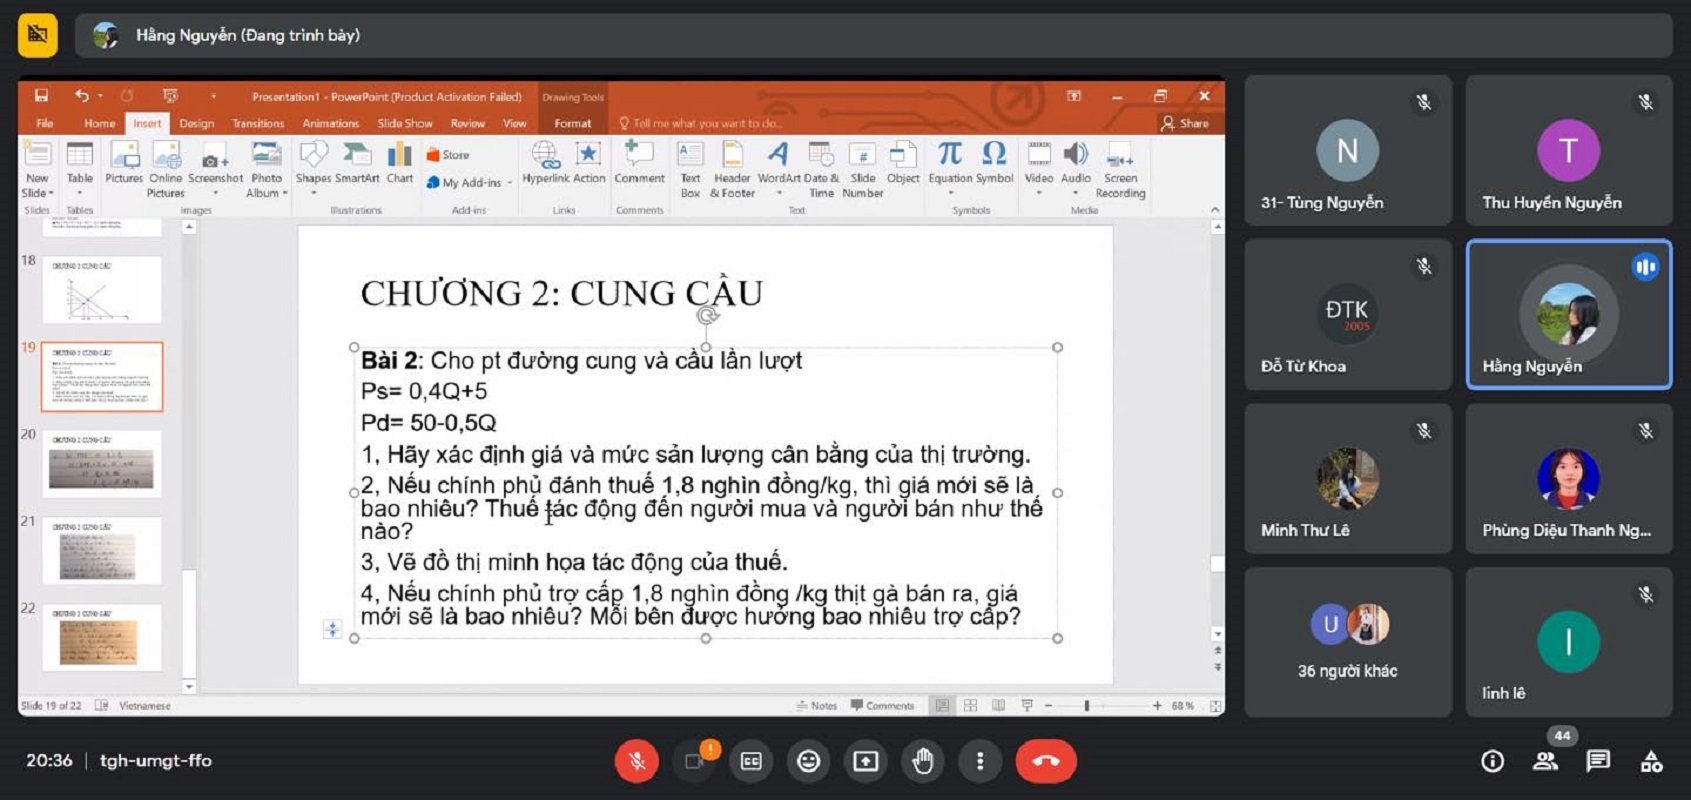Adjust the zoom slider in status bar
Viewport: 1691px width, 800px height.
coord(1087,706)
